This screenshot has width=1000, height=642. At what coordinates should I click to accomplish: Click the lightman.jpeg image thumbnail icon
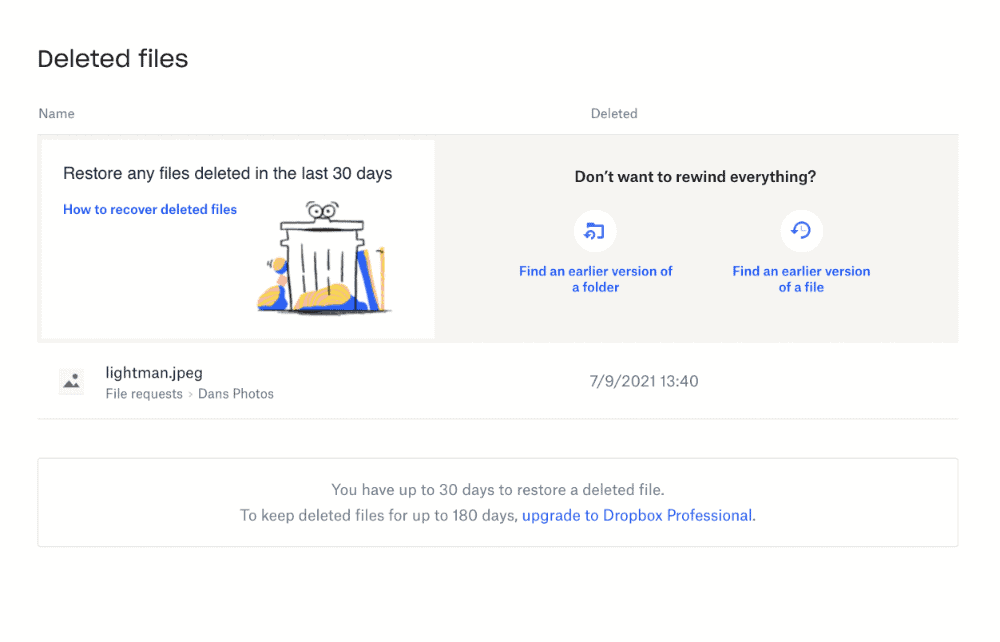pyautogui.click(x=71, y=381)
